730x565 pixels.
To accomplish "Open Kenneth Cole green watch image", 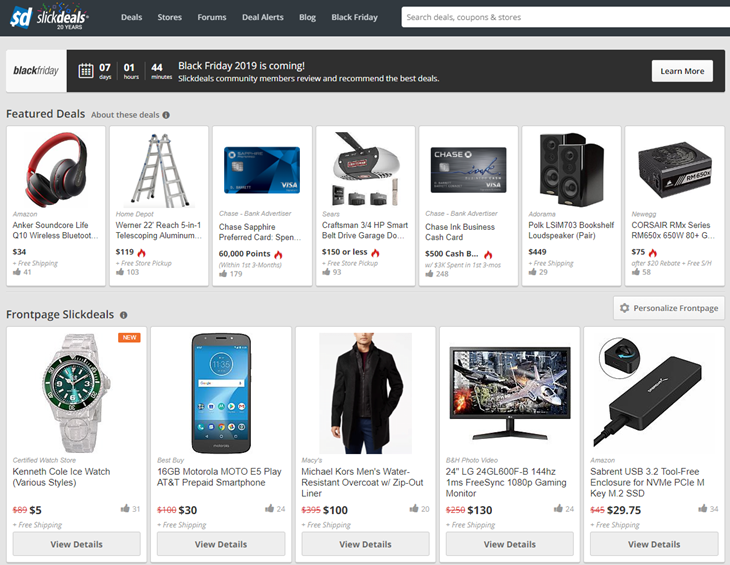I will [77, 393].
